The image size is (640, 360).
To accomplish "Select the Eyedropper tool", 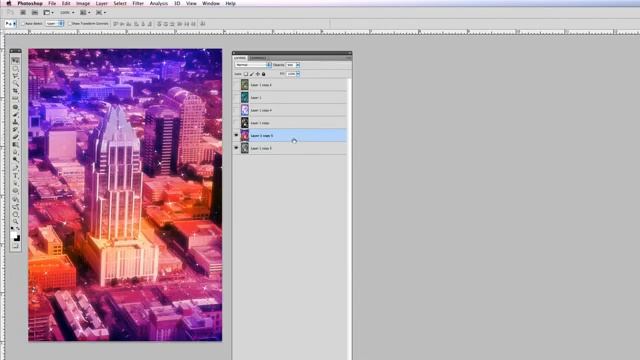I will (x=16, y=98).
